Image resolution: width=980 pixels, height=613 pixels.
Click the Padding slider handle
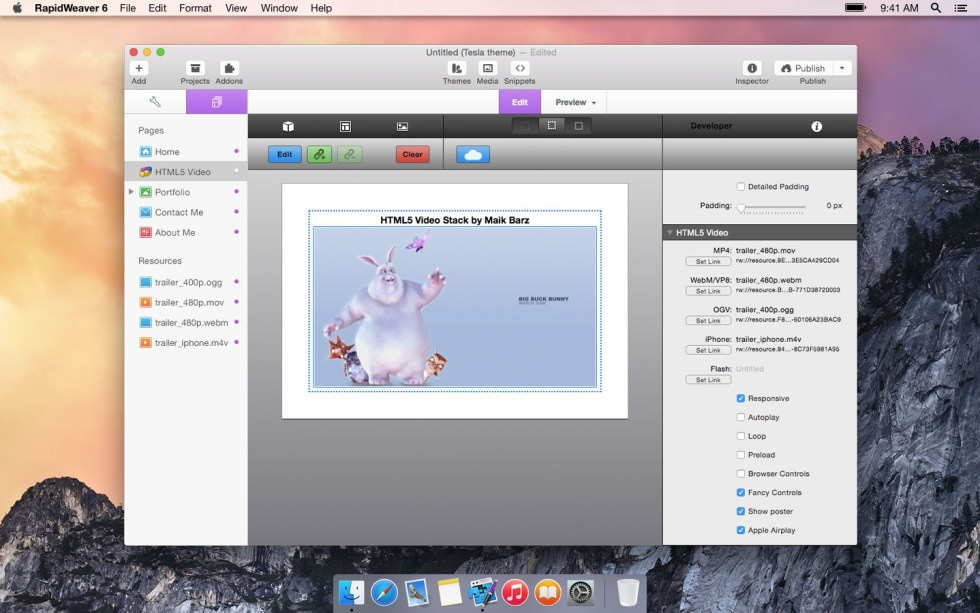(x=741, y=207)
